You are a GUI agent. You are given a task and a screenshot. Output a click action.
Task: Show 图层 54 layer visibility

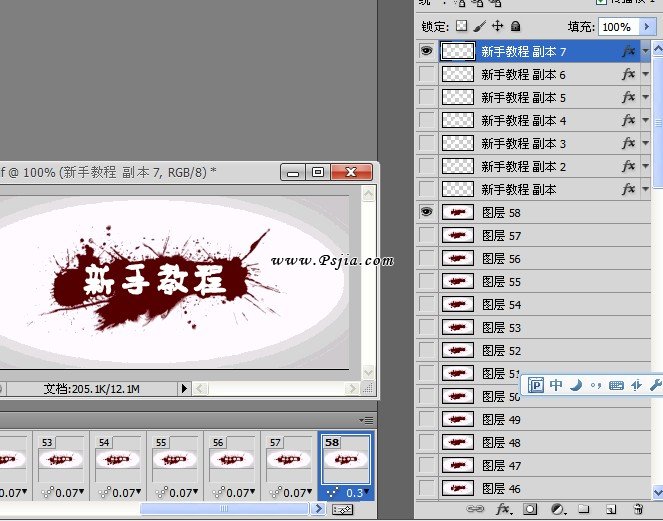[x=427, y=304]
